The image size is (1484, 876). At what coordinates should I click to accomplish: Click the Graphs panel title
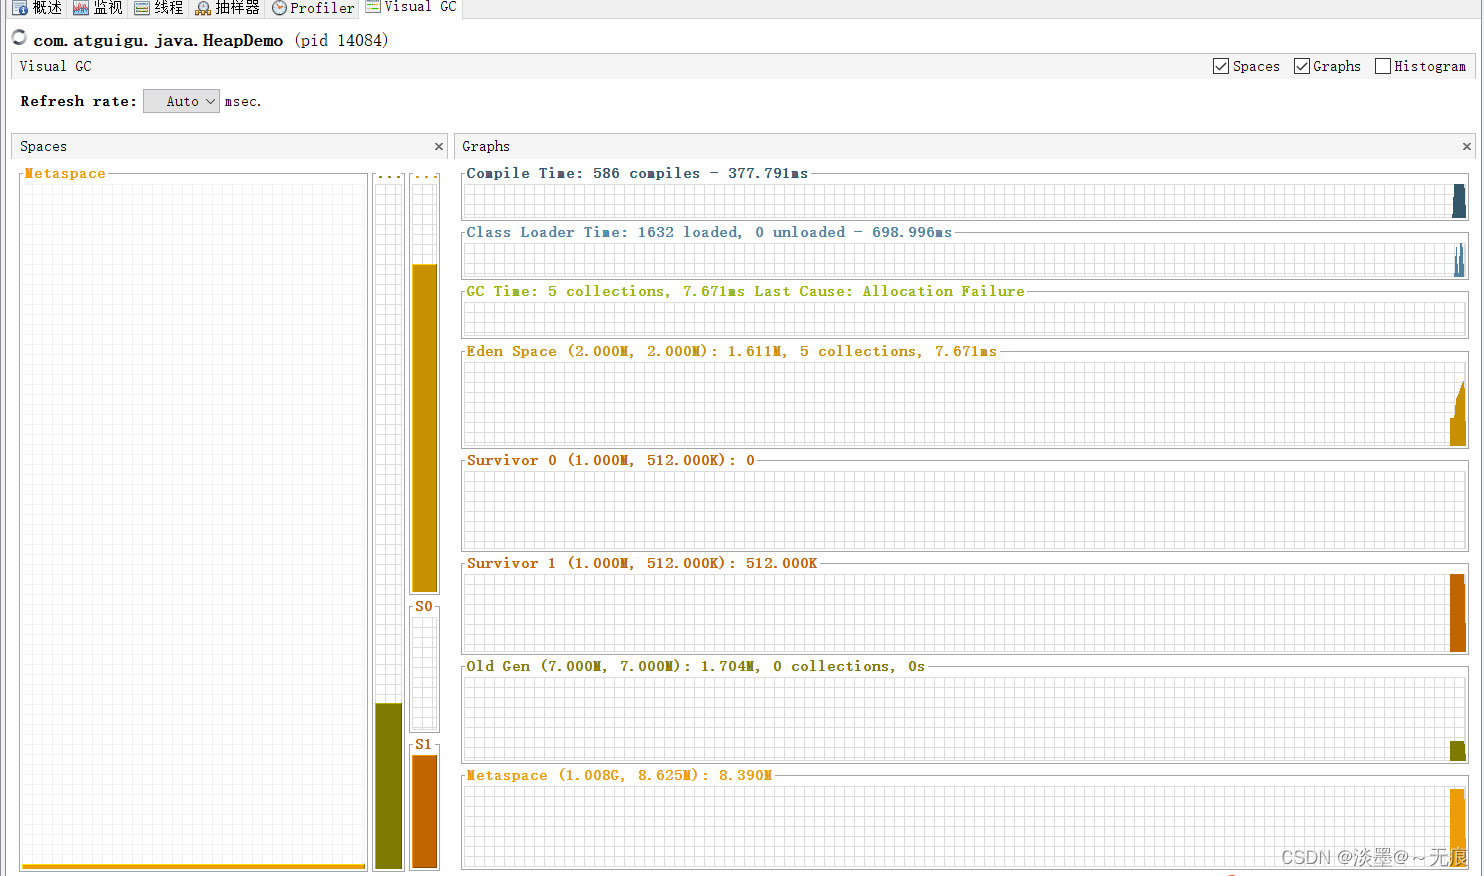pos(486,146)
